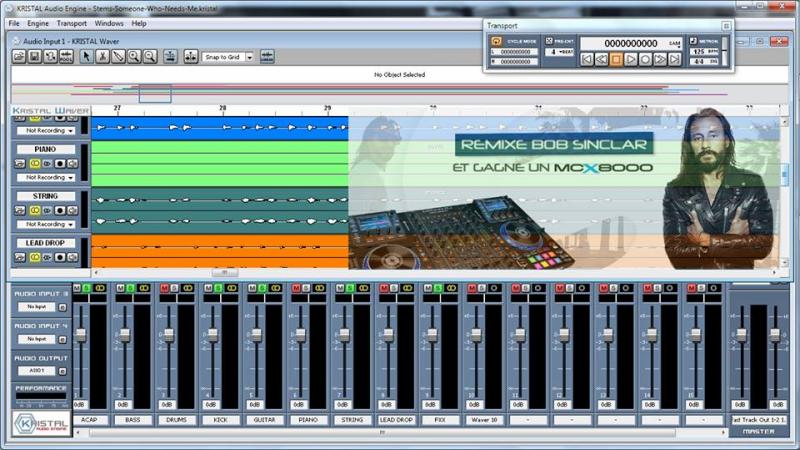Click the Waver 10 channel name
This screenshot has width=800, height=450.
pos(484,420)
